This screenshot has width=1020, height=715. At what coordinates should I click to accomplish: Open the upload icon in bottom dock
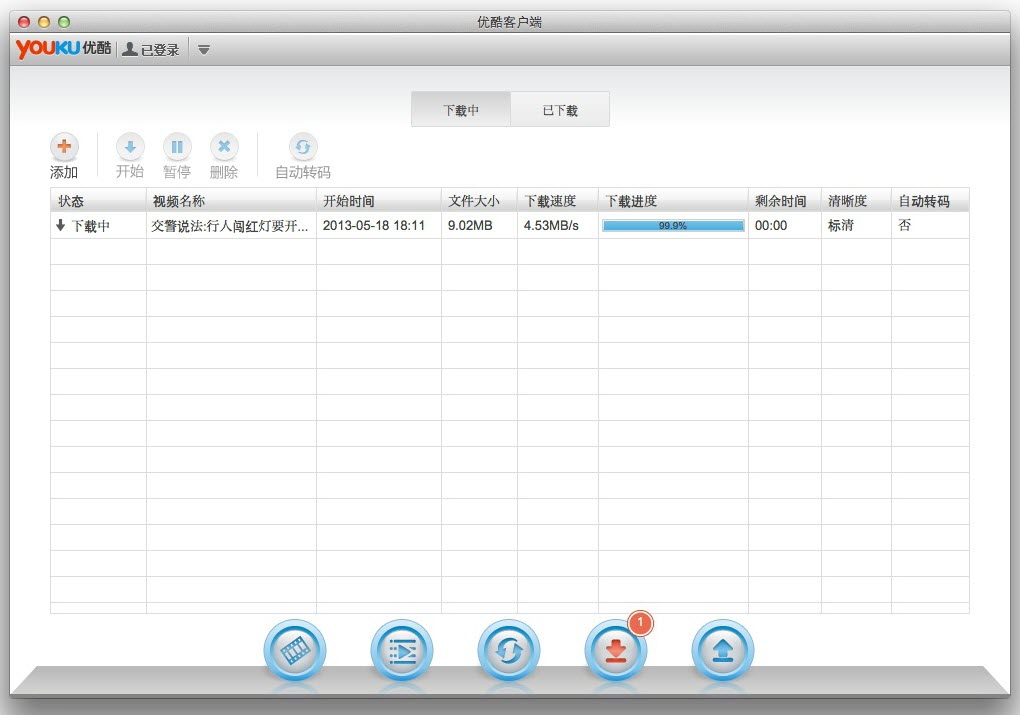(x=722, y=650)
